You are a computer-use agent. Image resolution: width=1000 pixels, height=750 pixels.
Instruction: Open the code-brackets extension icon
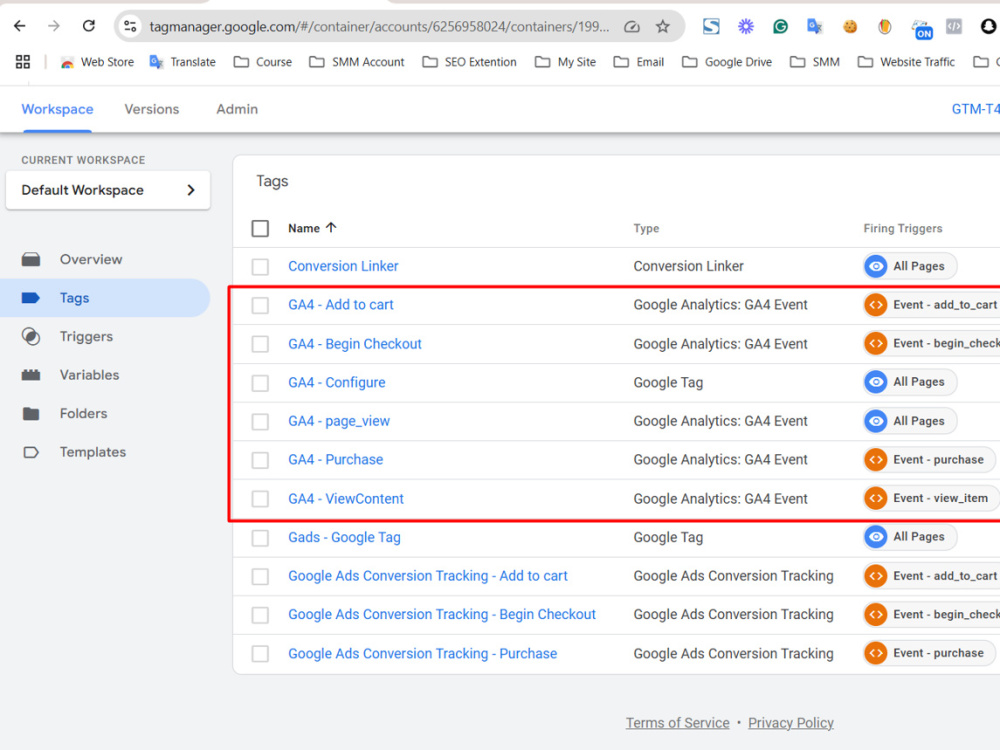click(x=953, y=26)
